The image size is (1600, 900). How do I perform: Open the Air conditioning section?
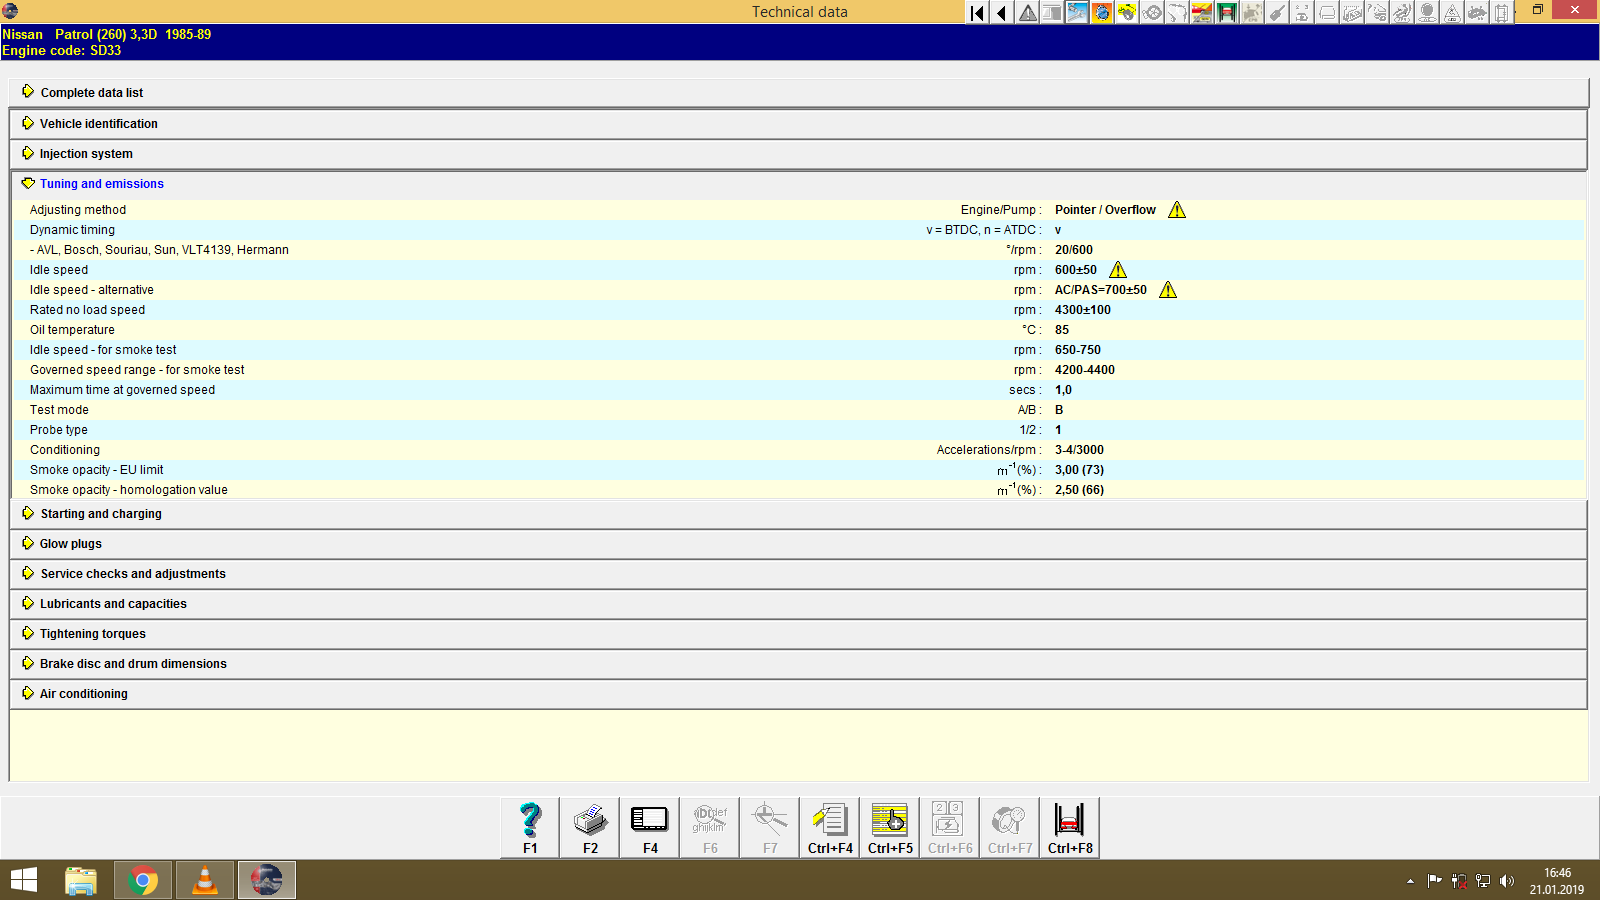click(x=83, y=693)
